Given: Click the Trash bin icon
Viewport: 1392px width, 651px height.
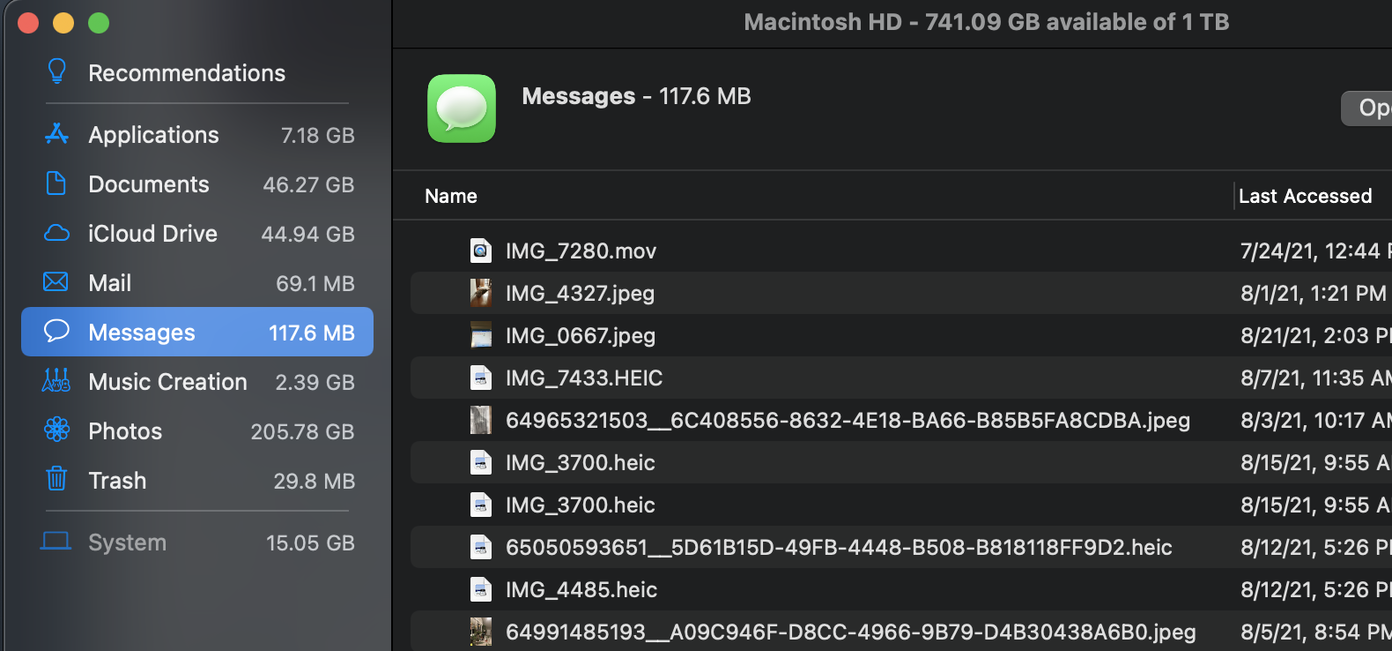Looking at the screenshot, I should click(x=57, y=479).
